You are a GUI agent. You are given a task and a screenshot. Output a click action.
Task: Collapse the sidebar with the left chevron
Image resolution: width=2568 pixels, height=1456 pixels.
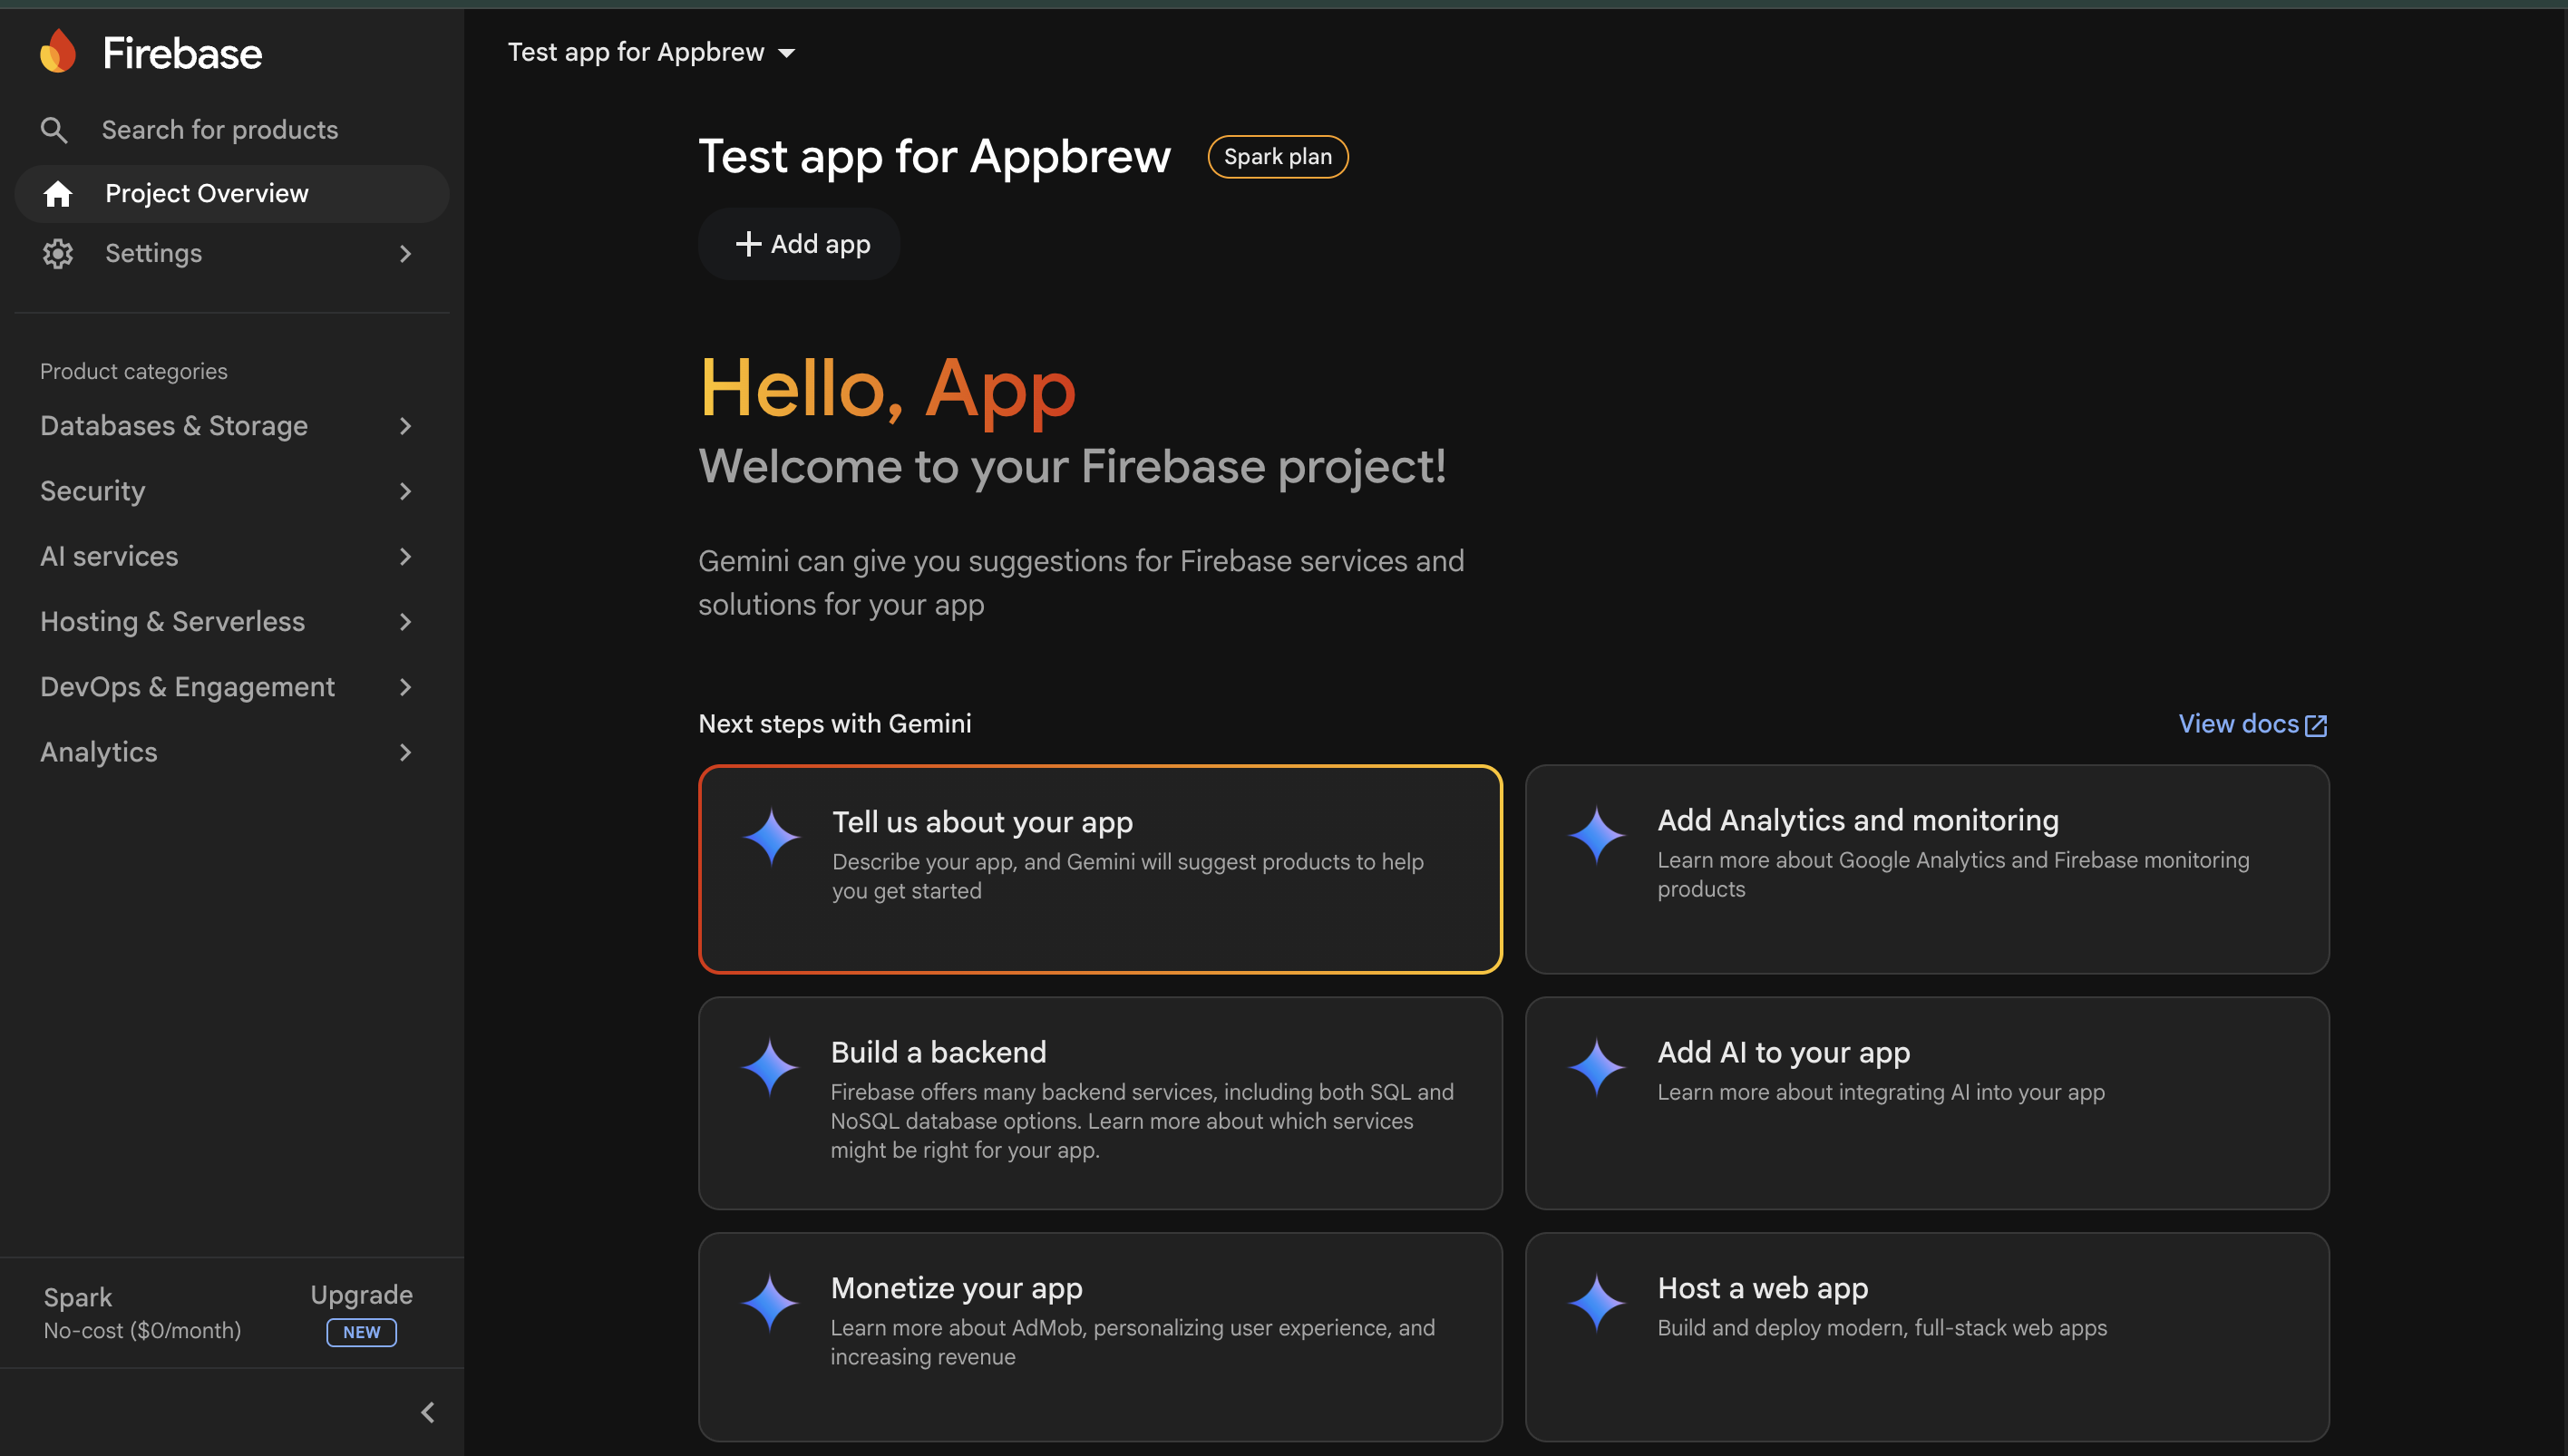click(x=428, y=1412)
